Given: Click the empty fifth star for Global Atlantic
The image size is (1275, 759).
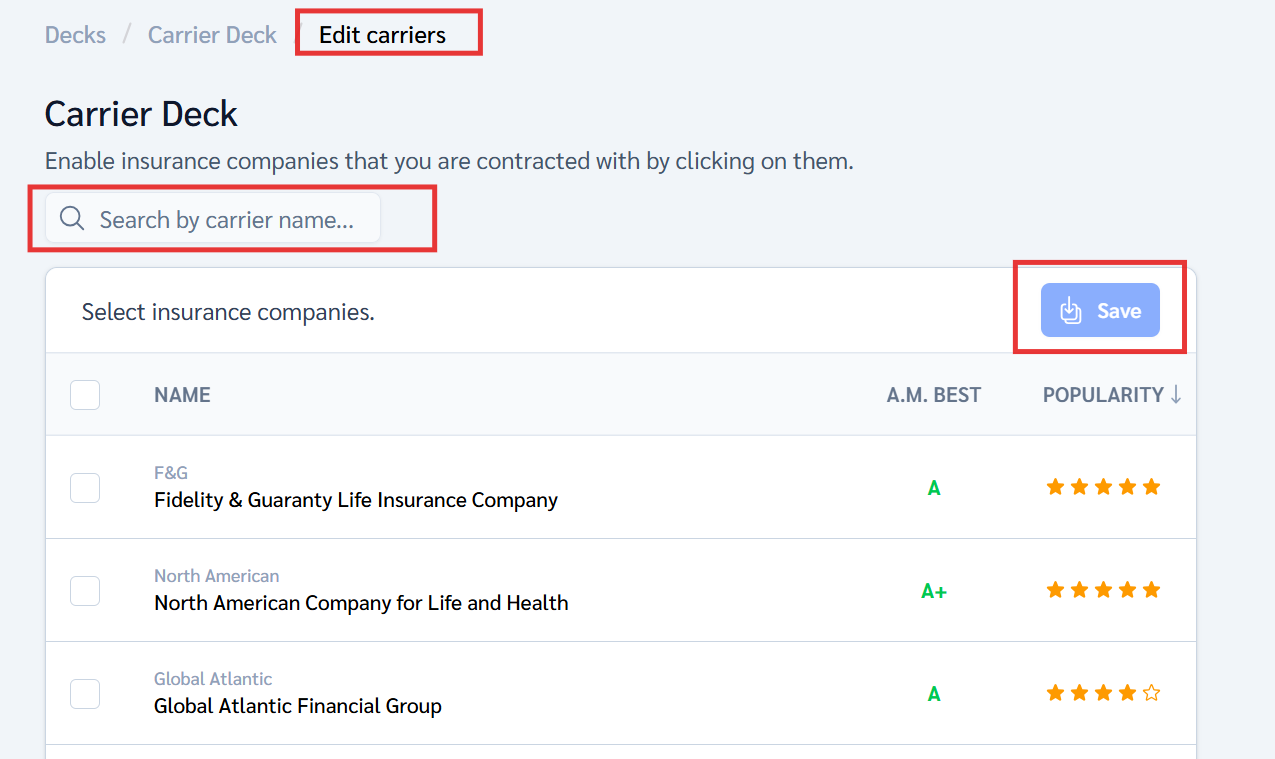Looking at the screenshot, I should coord(1152,693).
